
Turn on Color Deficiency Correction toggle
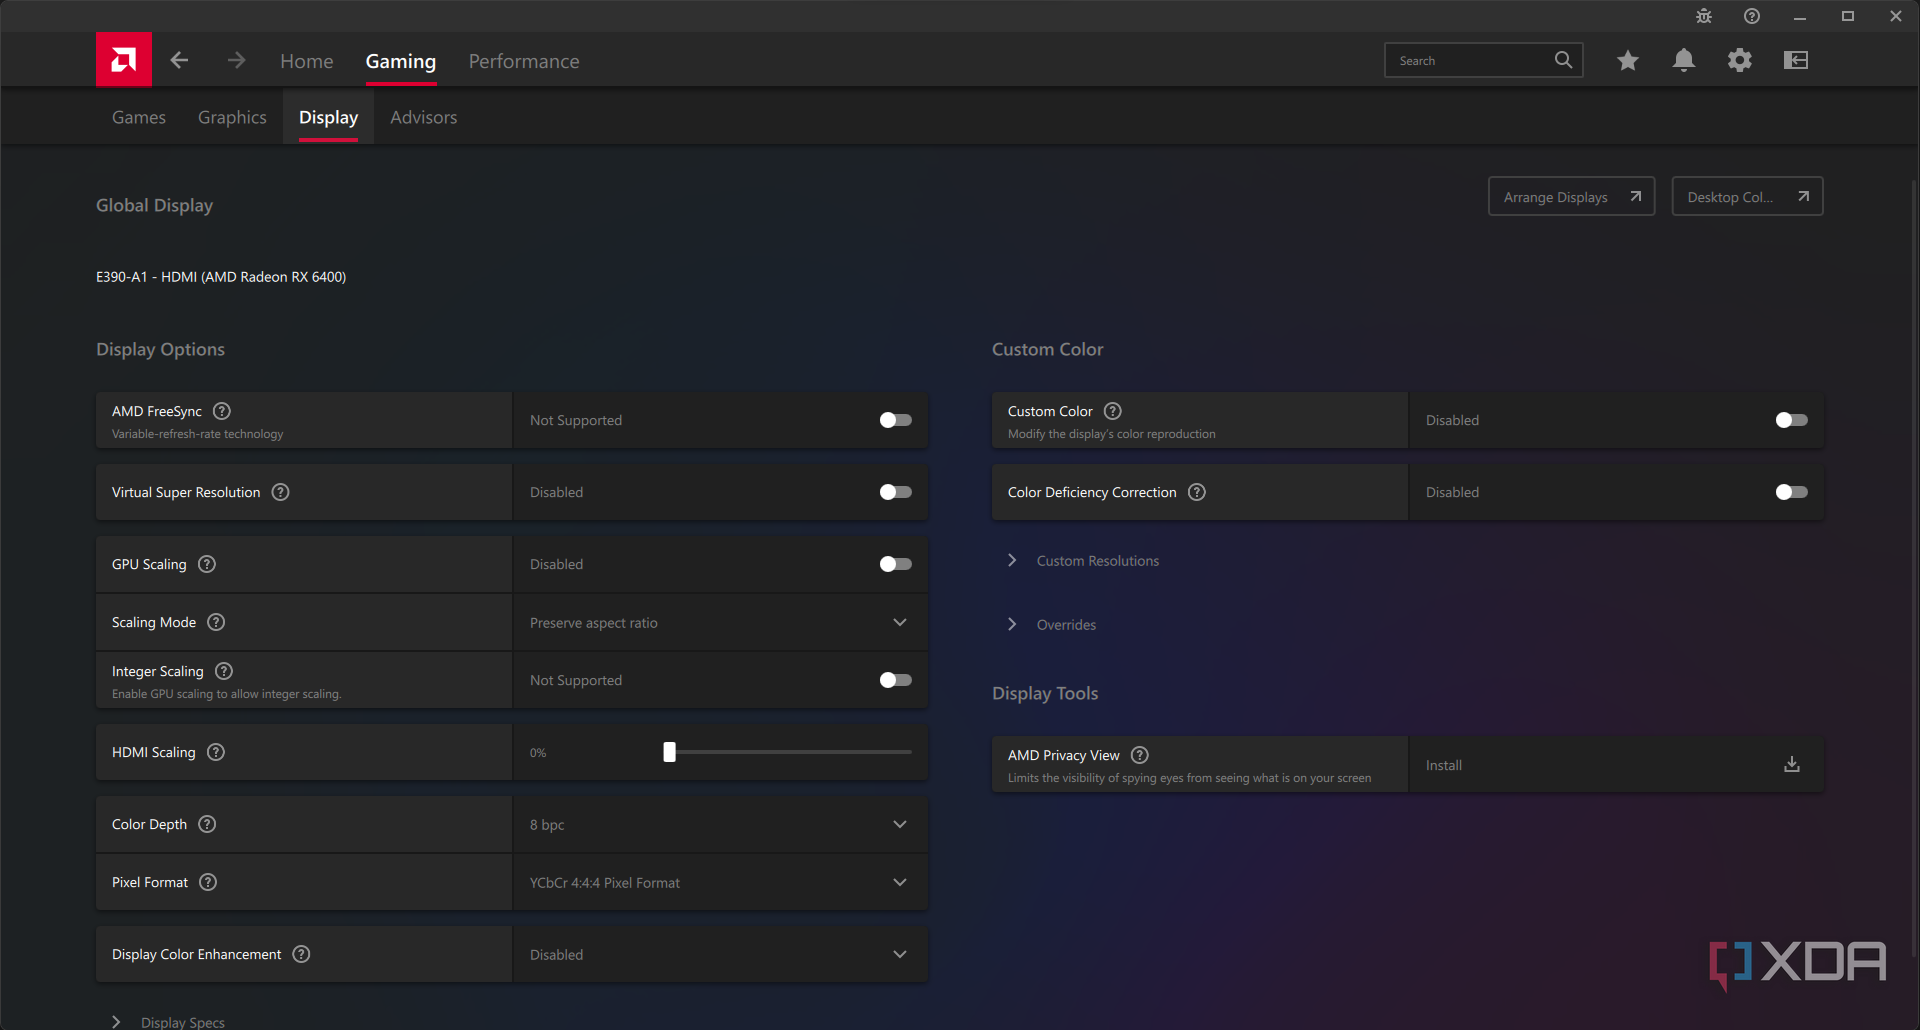click(x=1791, y=492)
